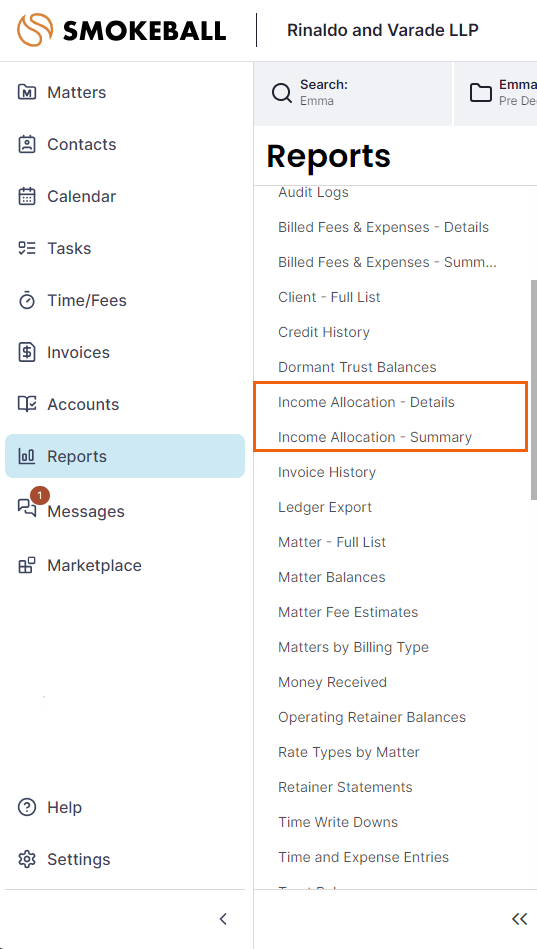Screen dimensions: 537x949
Task: Click the reports list vertical scrollbar
Action: click(x=533, y=389)
